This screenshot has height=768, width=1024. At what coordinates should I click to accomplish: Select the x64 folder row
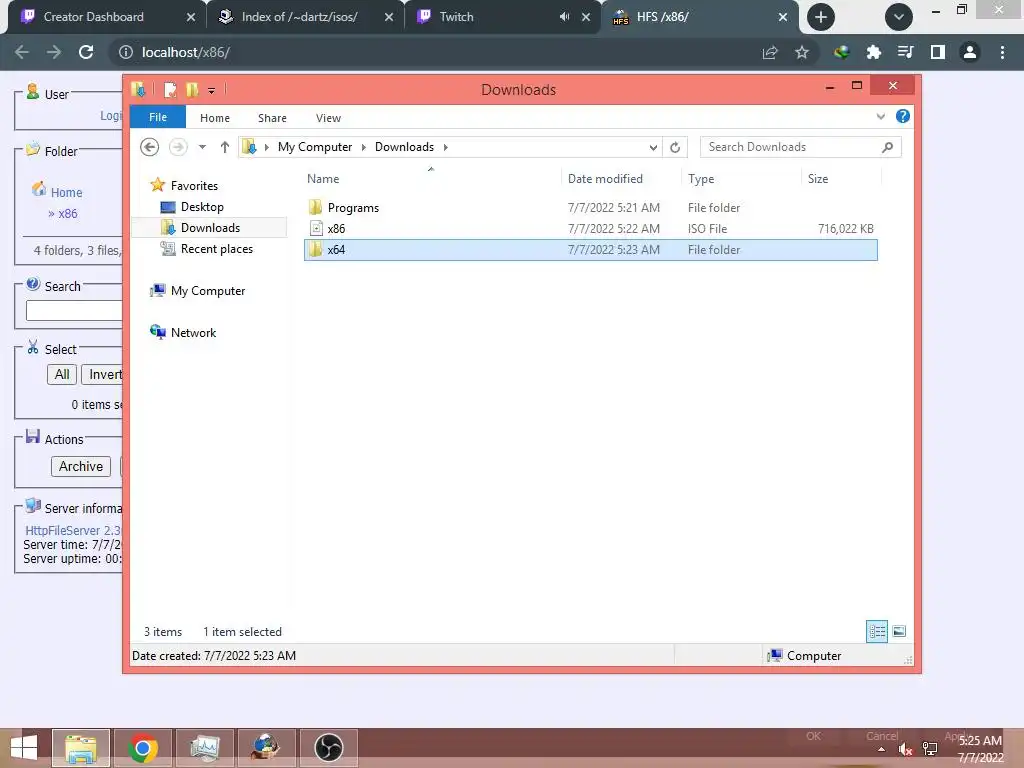tap(591, 249)
